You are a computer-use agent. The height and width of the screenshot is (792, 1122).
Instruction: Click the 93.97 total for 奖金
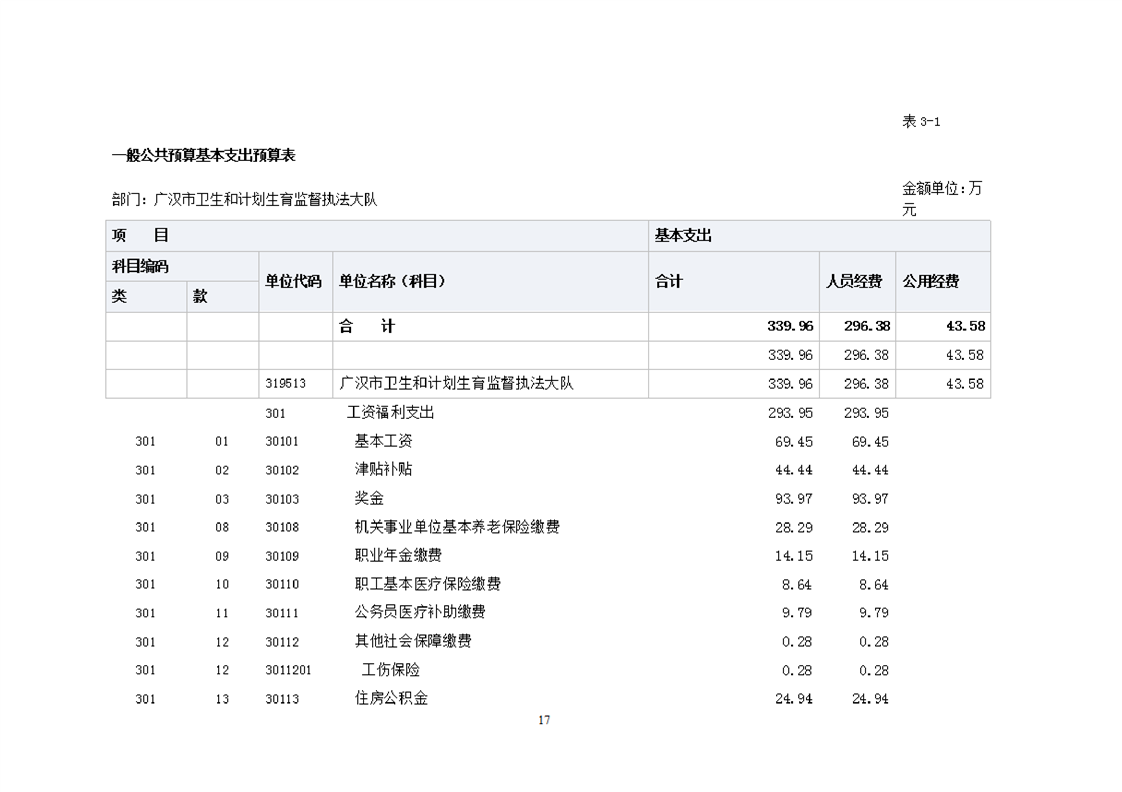tap(794, 499)
